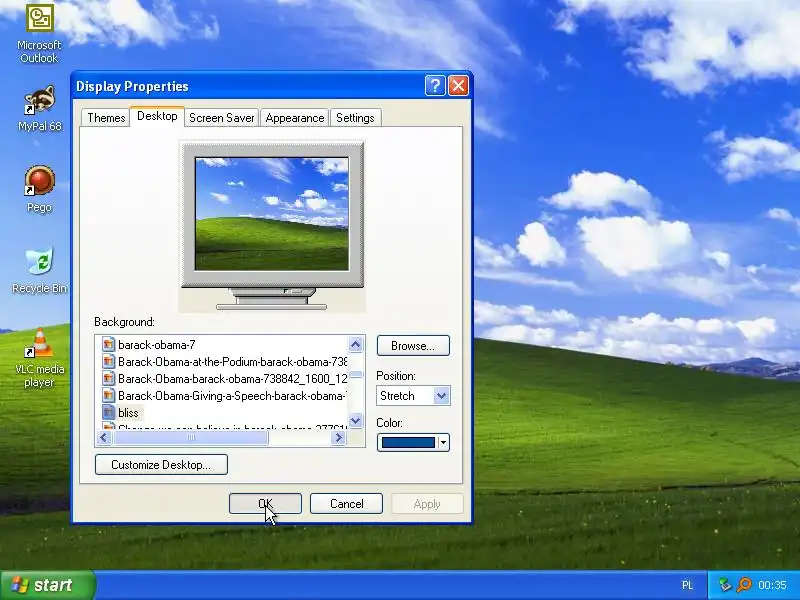
Task: Click the file icon beside Barack-Obama-at-the-Podium
Action: coord(108,362)
